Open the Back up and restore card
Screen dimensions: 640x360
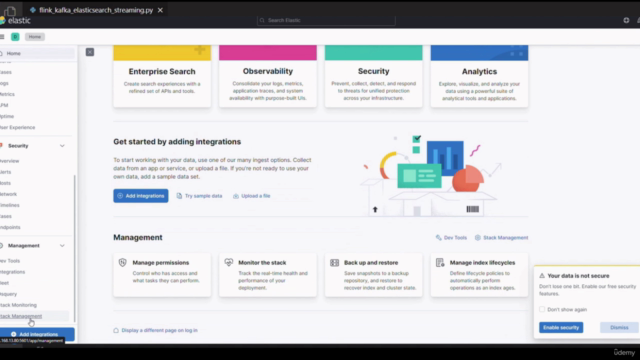(373, 275)
